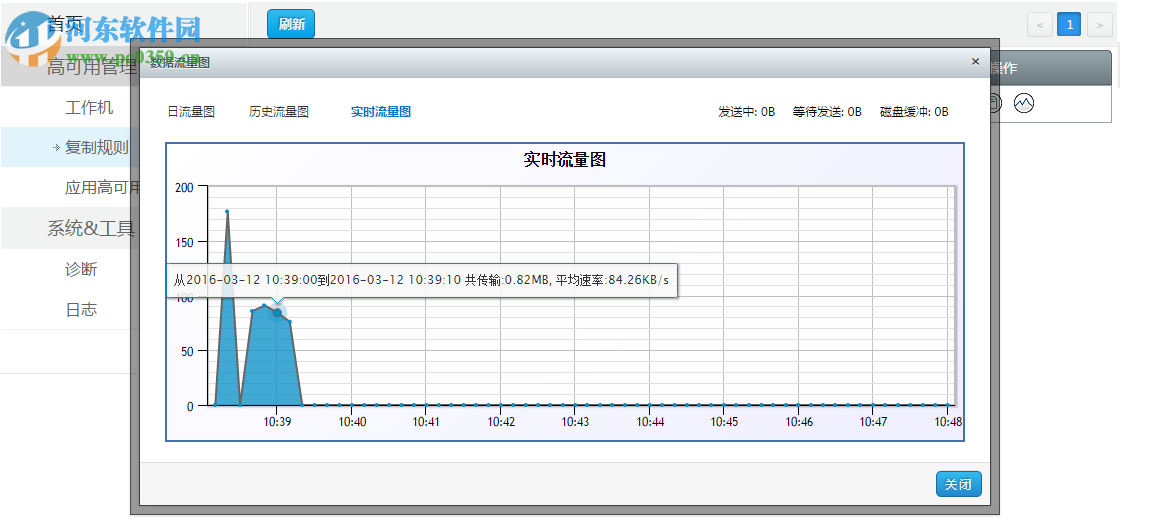
Task: Click the 10:48 time axis label
Action: pyautogui.click(x=948, y=421)
